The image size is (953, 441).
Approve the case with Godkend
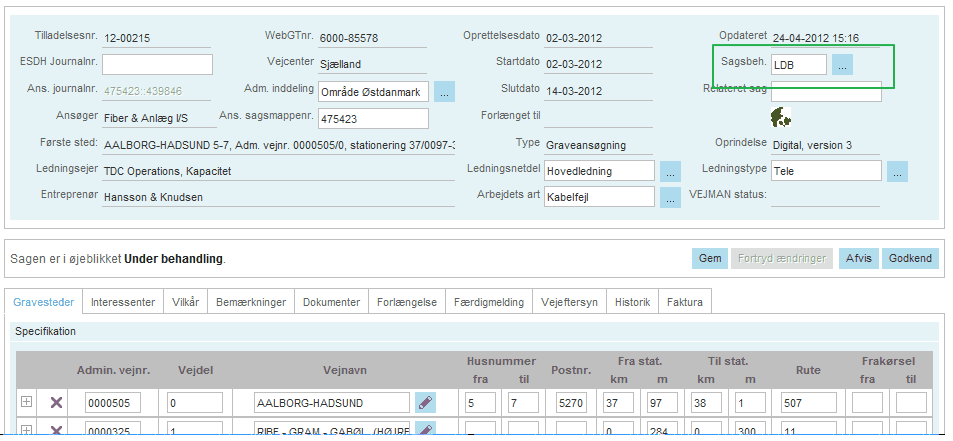(x=910, y=259)
